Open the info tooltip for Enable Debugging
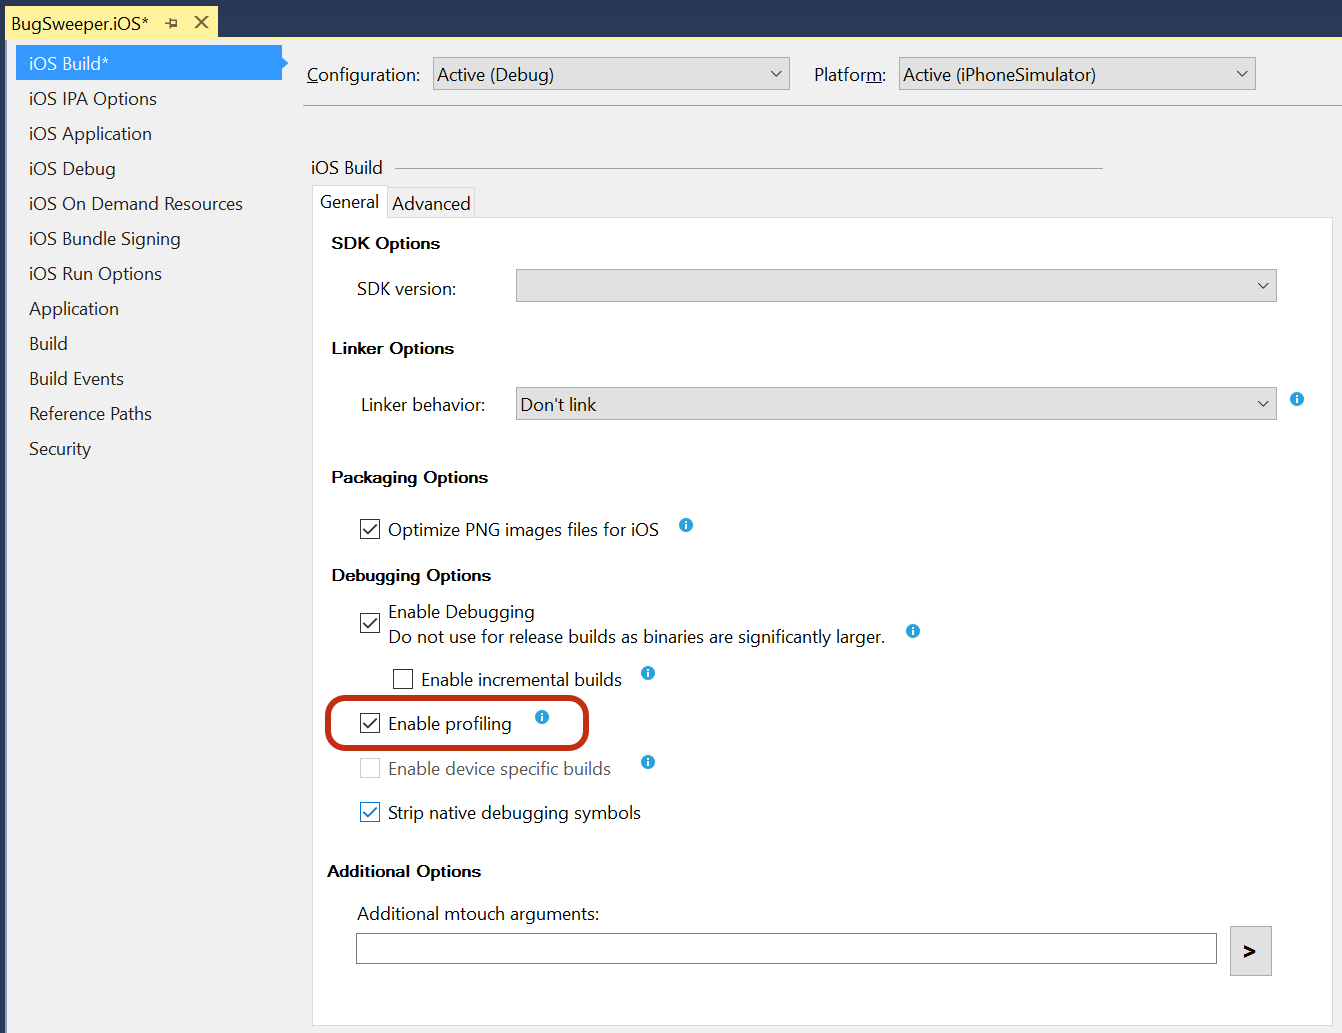The width and height of the screenshot is (1342, 1033). [x=912, y=631]
